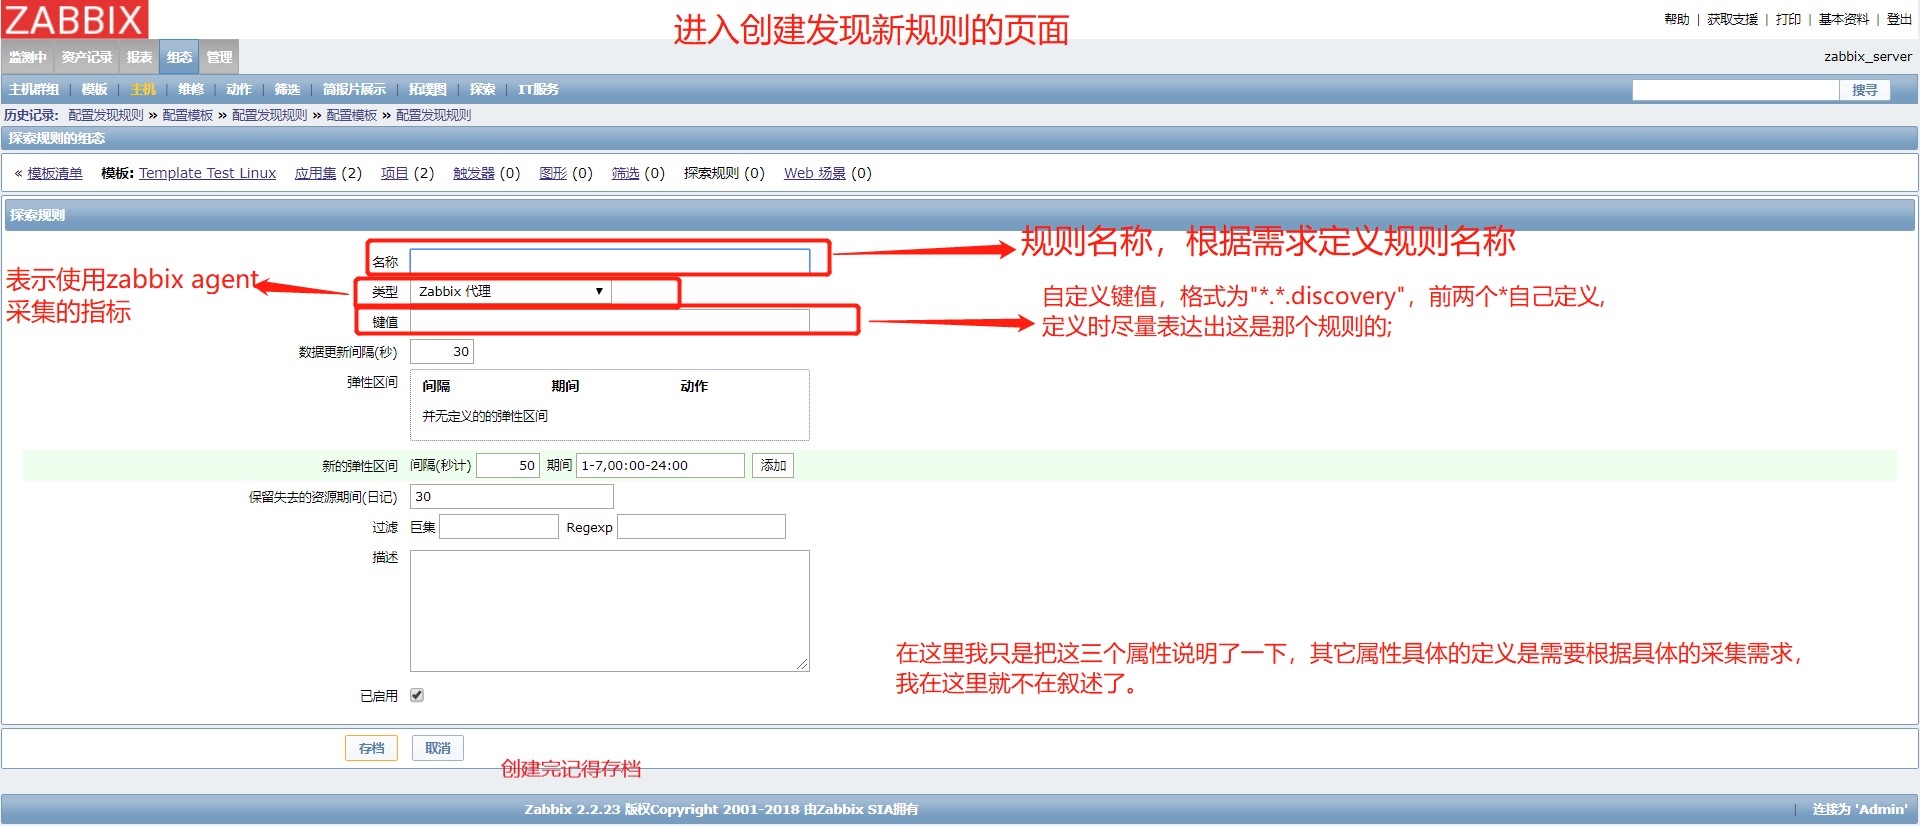This screenshot has height=826, width=1920.
Task: Open Template Test Linux link
Action: [x=207, y=173]
